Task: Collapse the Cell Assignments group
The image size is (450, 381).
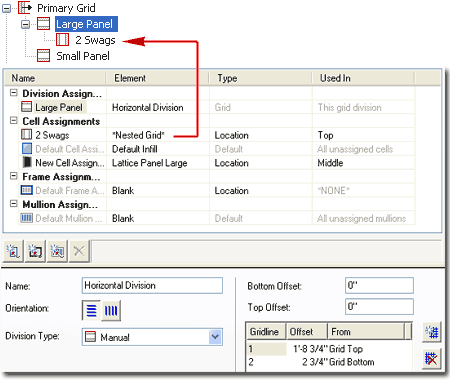Action: pyautogui.click(x=13, y=120)
